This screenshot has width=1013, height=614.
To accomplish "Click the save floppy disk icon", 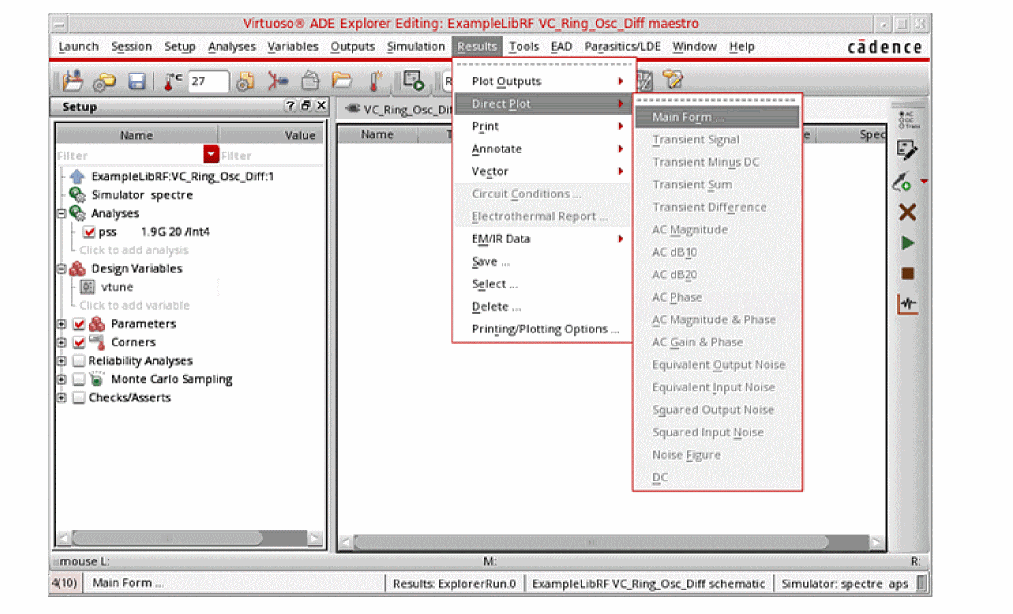I will (136, 81).
